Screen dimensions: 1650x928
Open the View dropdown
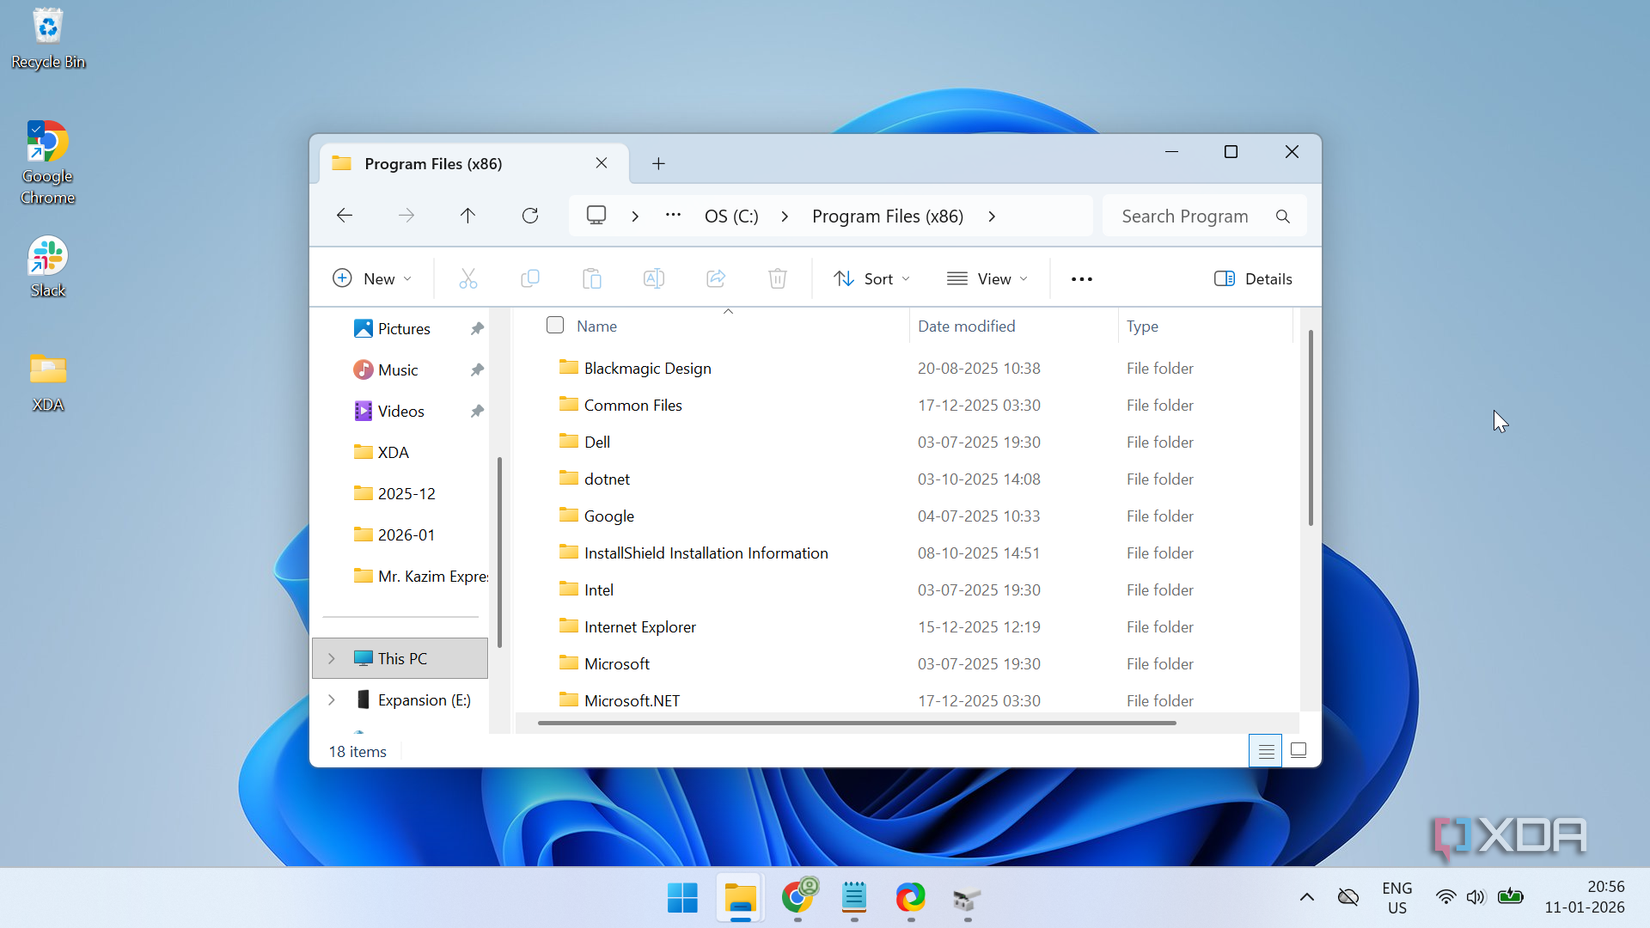click(x=988, y=278)
